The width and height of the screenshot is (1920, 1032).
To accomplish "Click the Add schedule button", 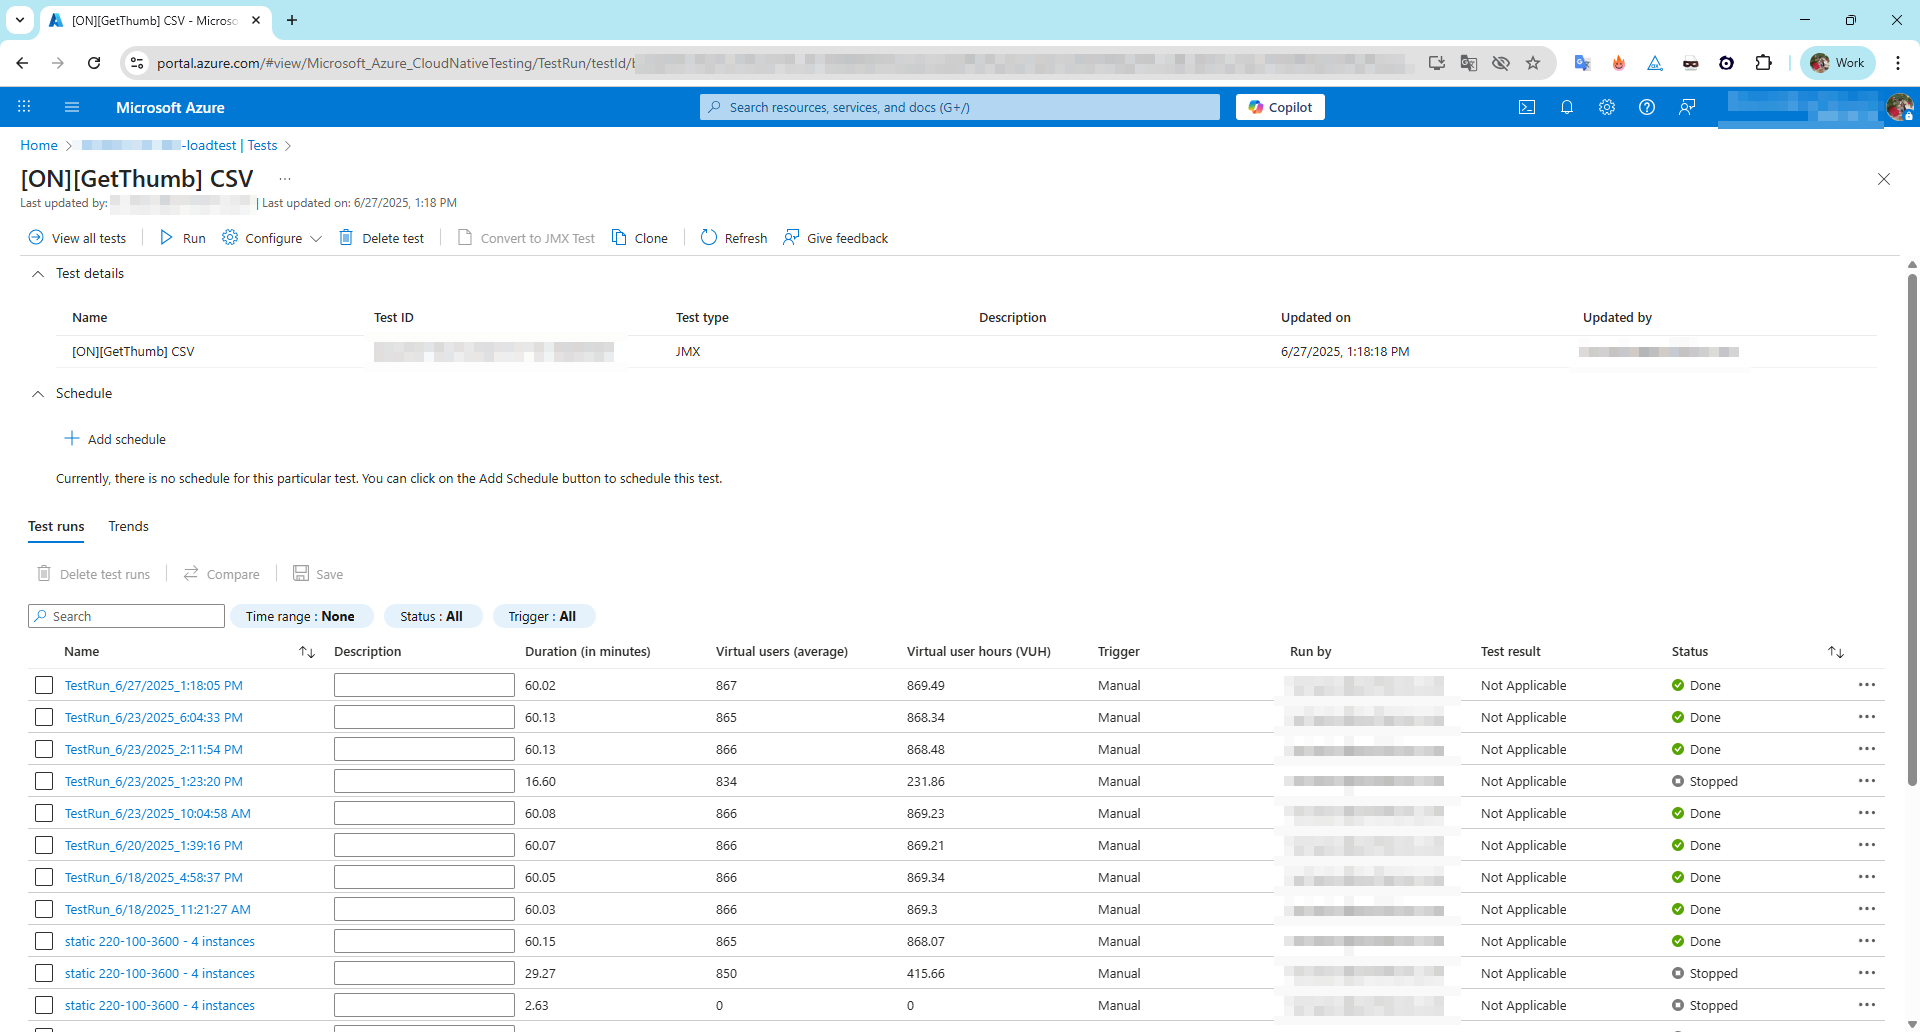I will coord(115,439).
